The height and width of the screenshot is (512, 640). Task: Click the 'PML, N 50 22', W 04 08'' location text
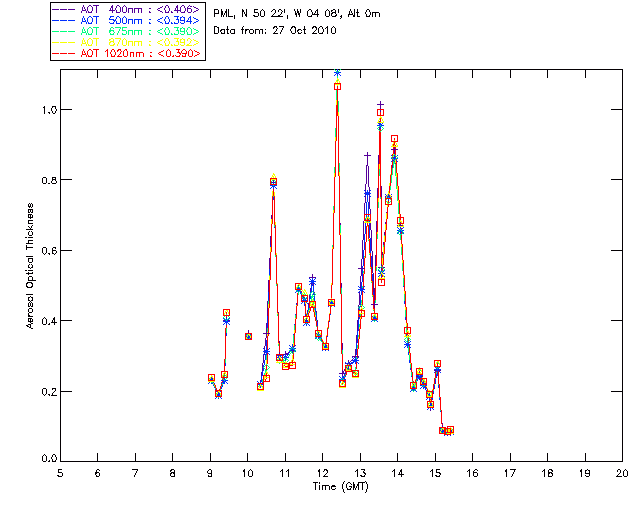coord(279,13)
